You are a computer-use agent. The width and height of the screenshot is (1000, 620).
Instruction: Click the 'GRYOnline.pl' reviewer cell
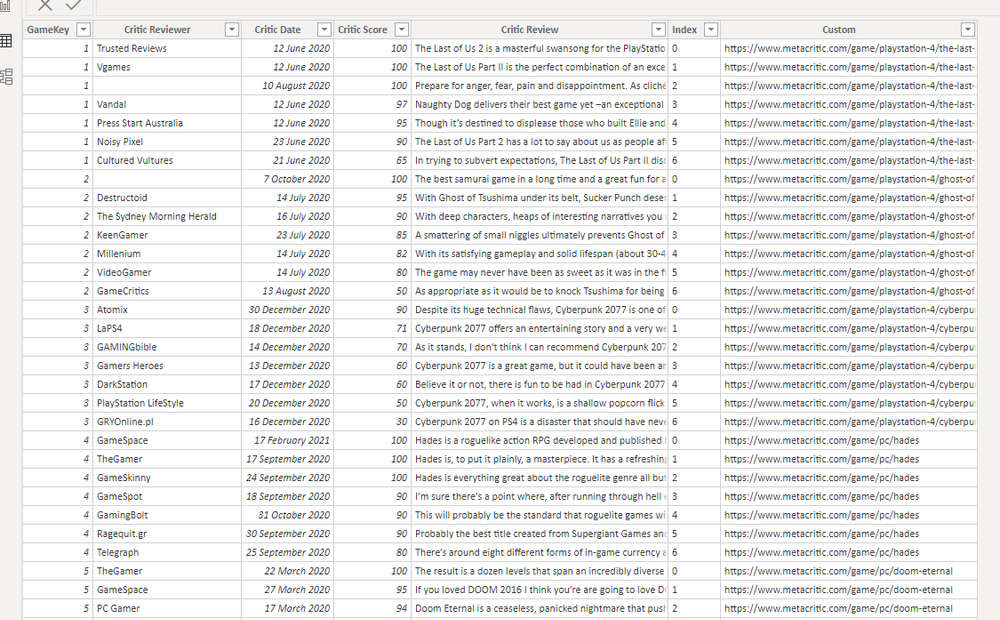[x=167, y=422]
